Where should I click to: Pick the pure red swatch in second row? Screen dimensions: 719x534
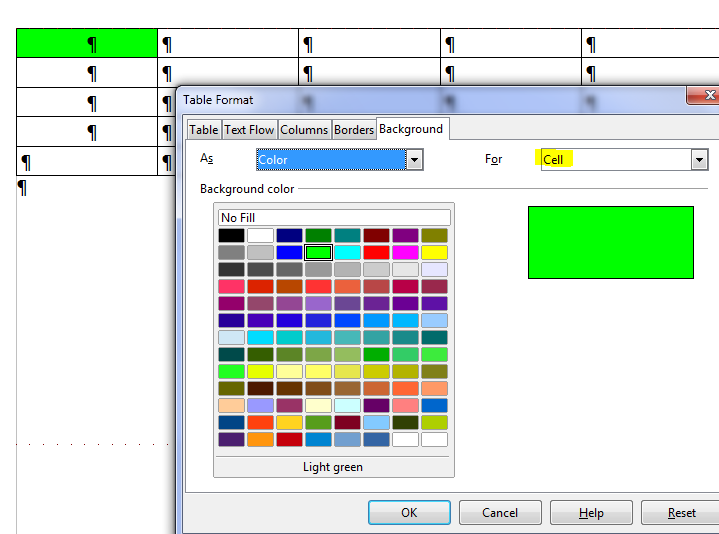click(x=376, y=253)
